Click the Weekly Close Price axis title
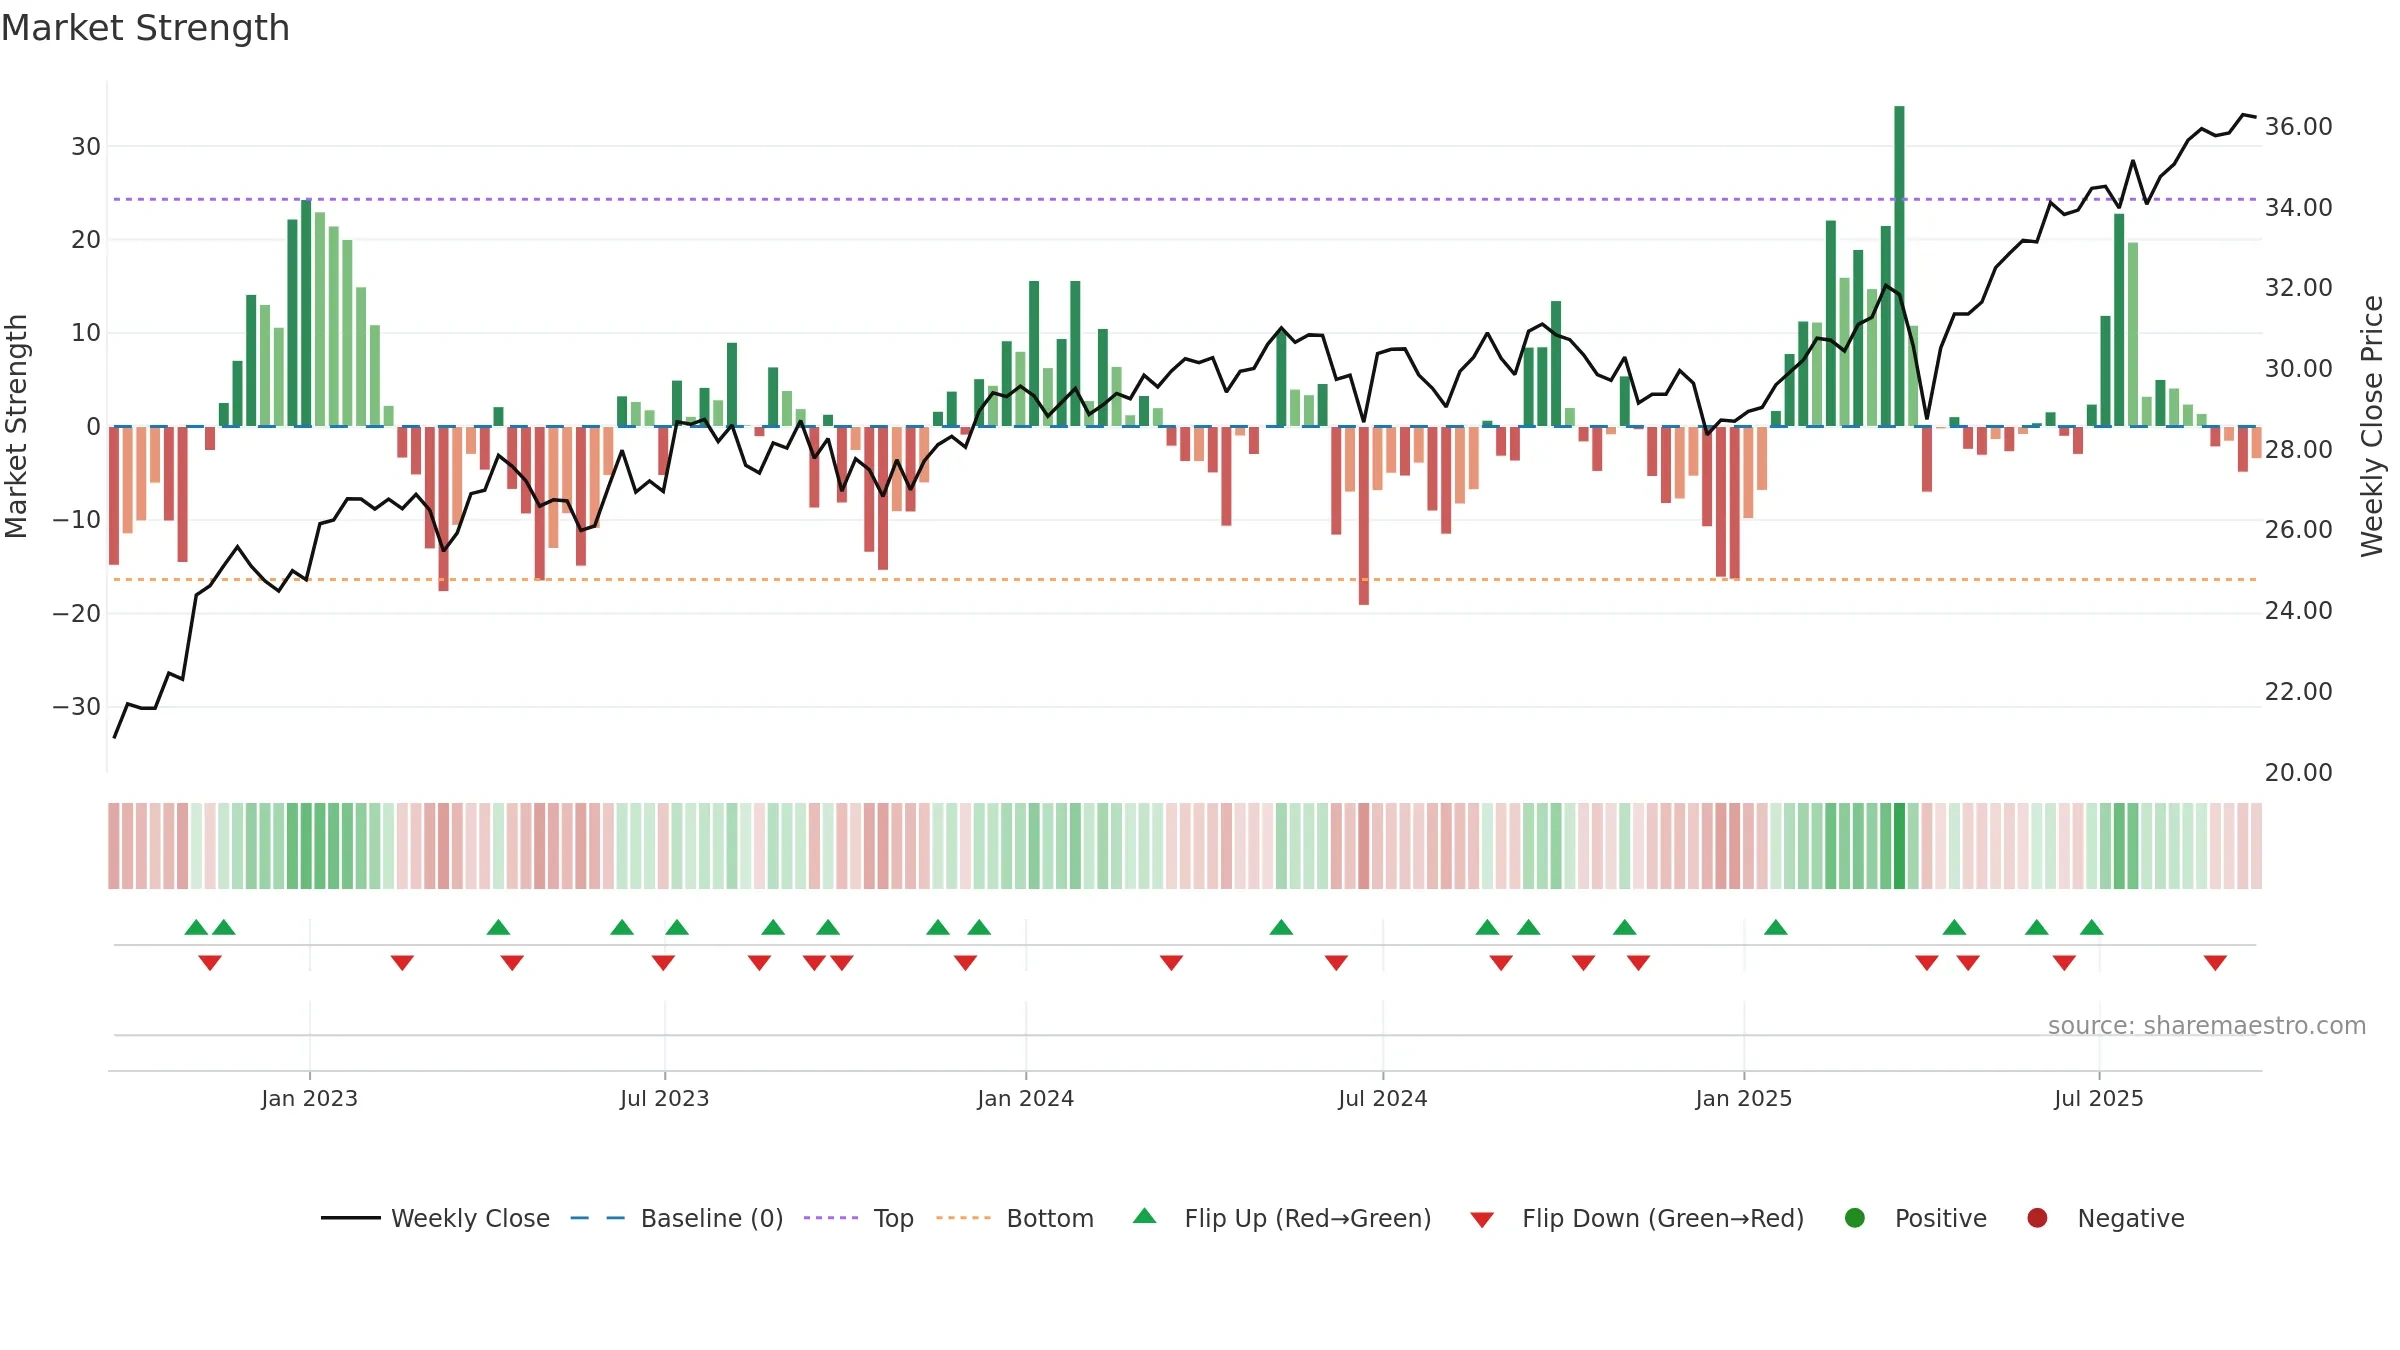 2372,426
